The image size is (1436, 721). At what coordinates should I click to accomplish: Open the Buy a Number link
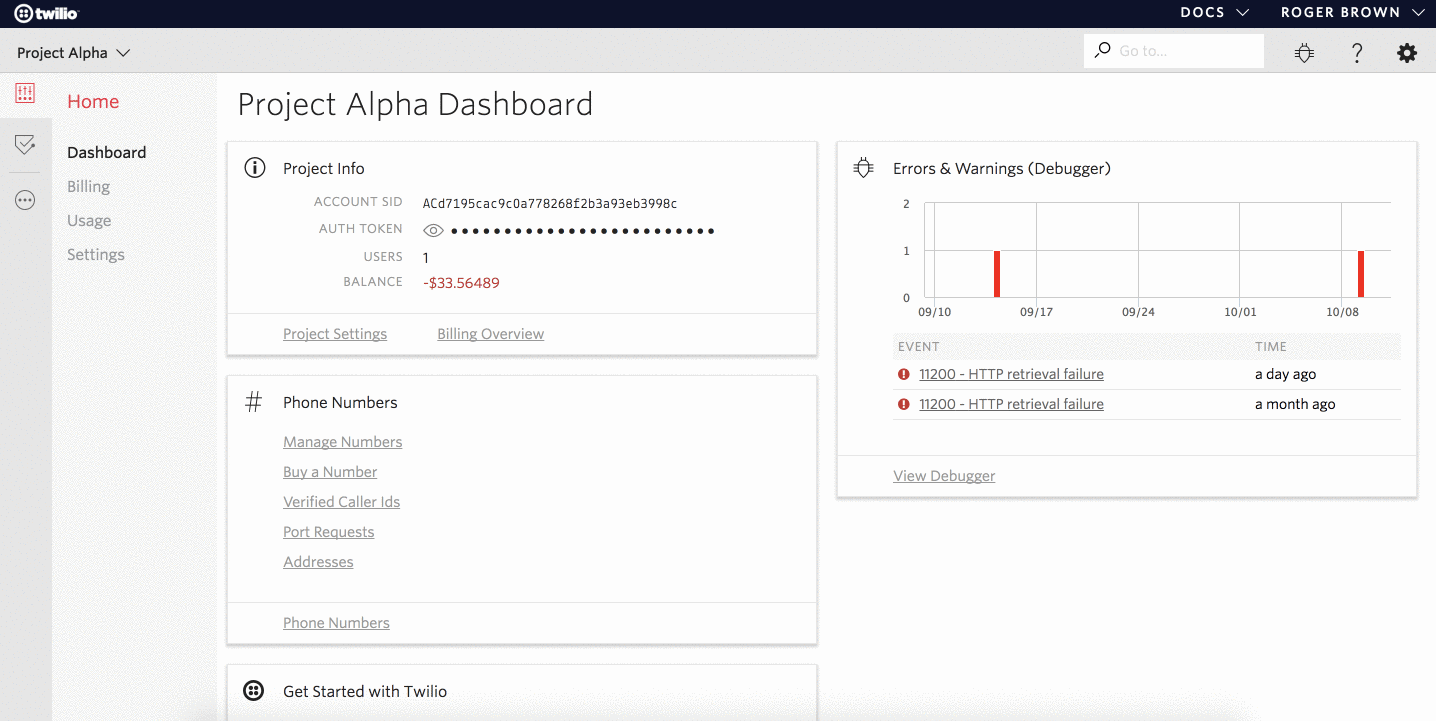point(330,472)
